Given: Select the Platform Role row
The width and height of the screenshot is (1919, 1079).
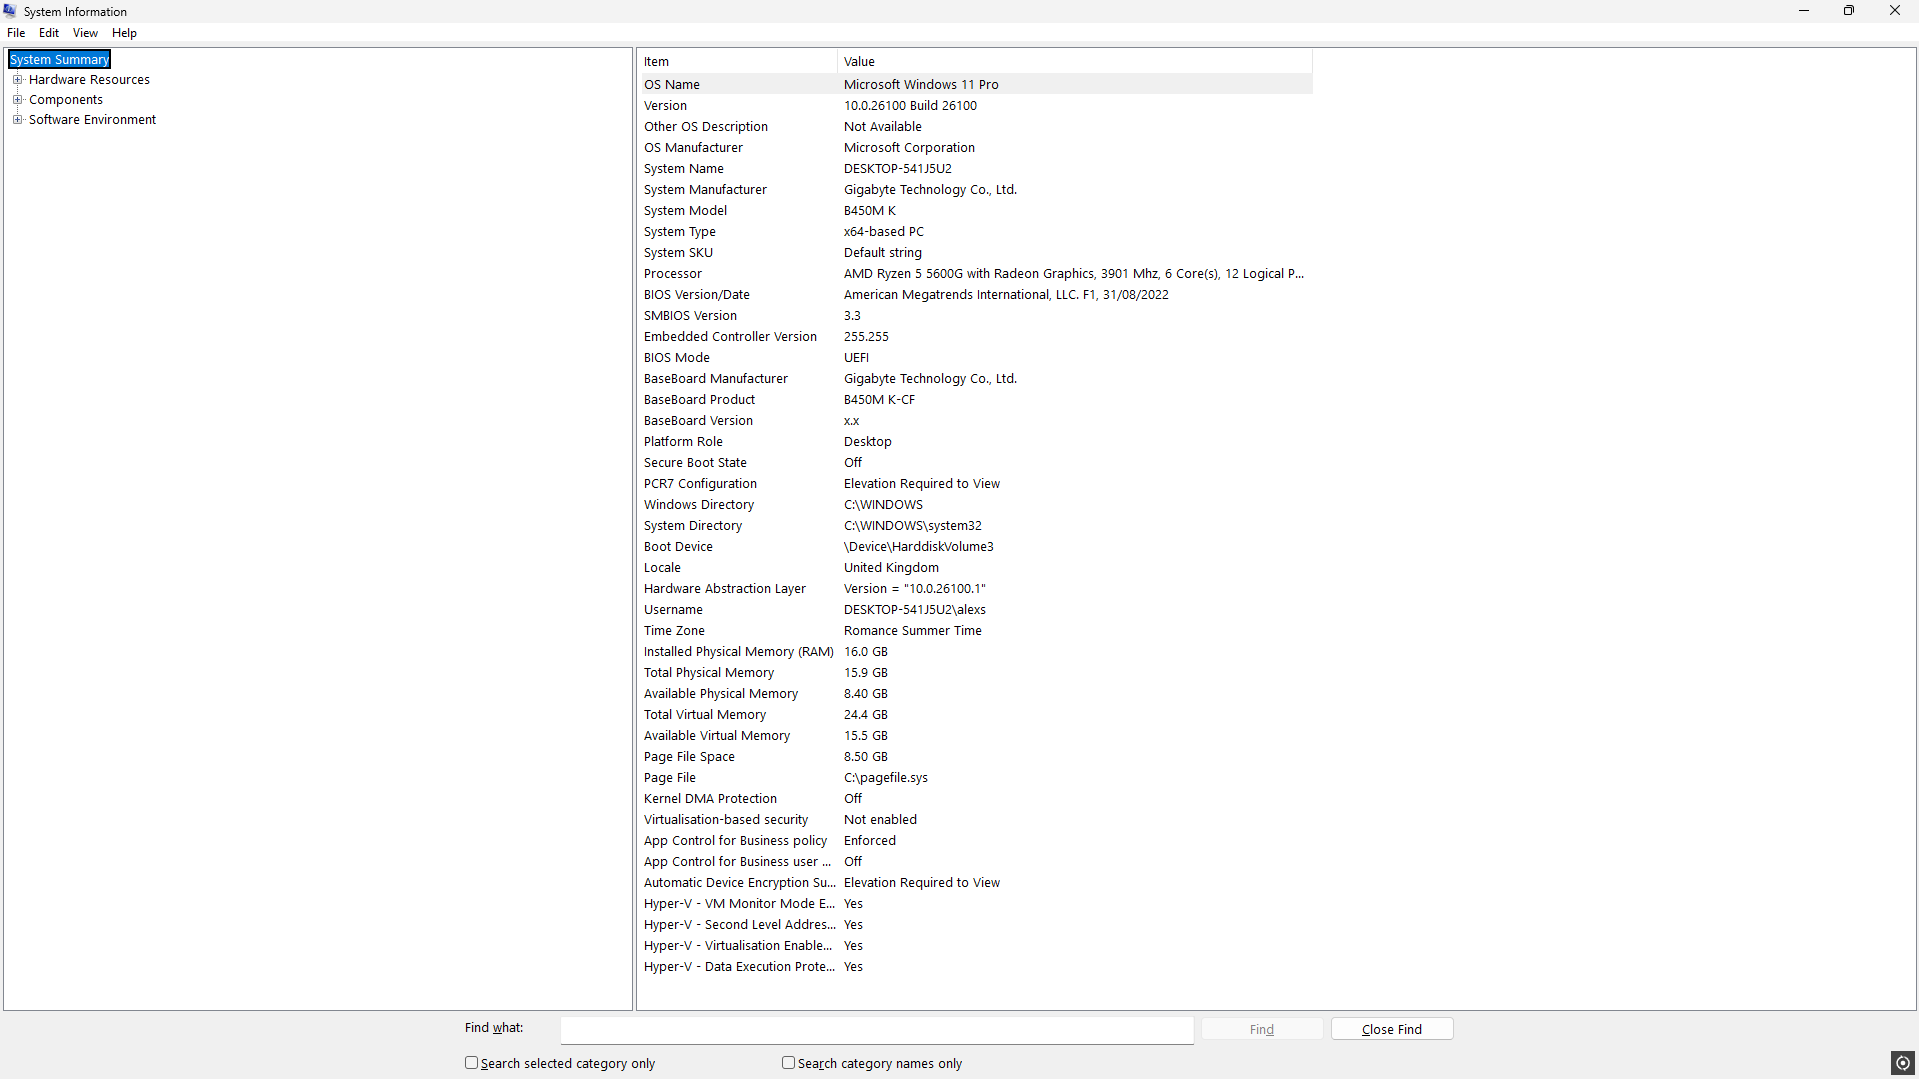Looking at the screenshot, I should point(976,442).
